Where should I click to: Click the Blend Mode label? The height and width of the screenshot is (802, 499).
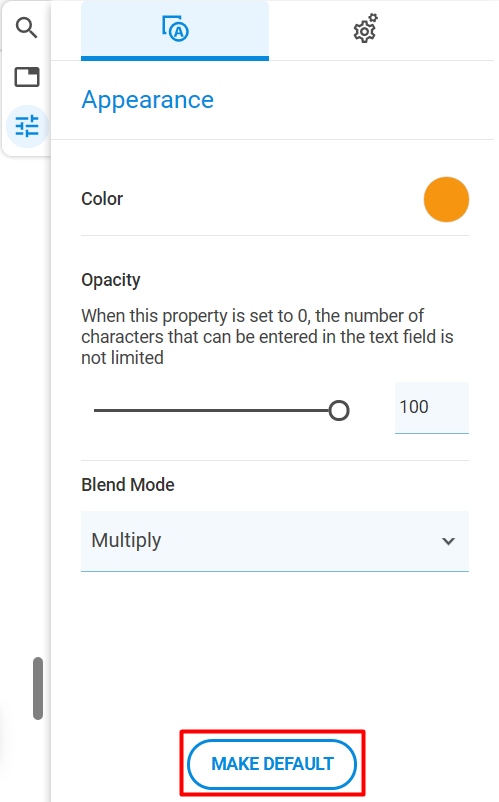coord(128,484)
